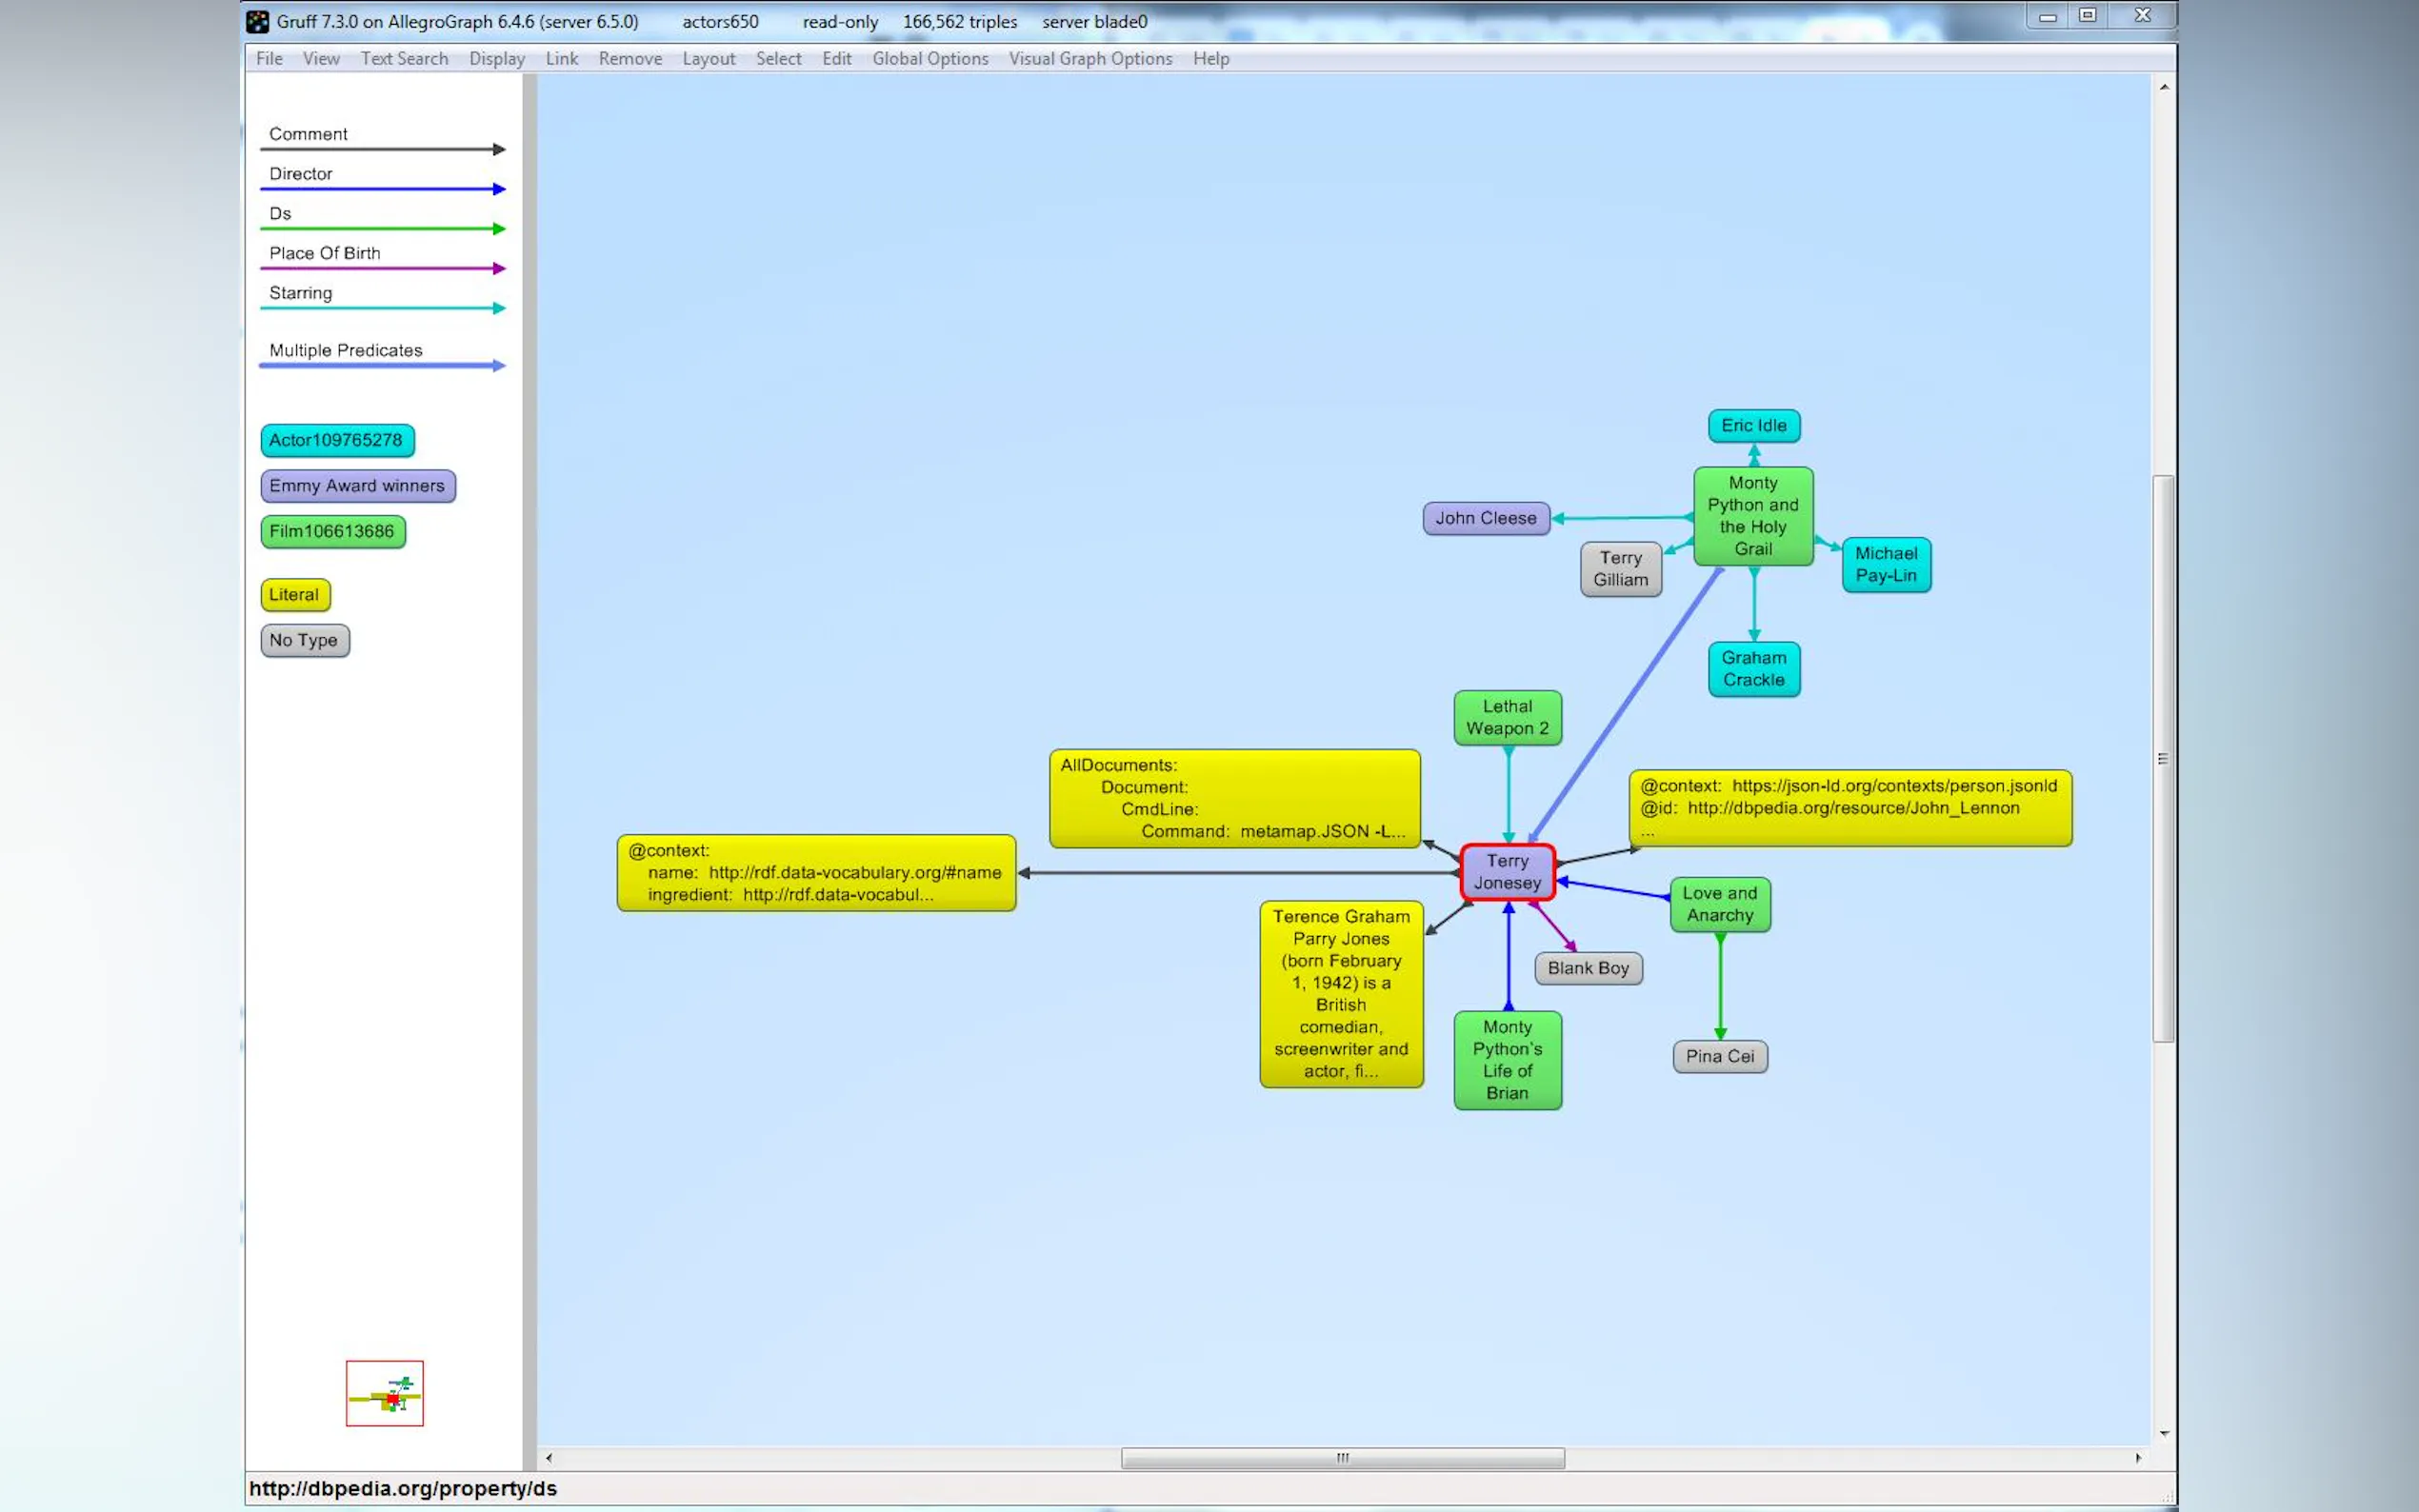Open the Global Options menu

point(929,58)
